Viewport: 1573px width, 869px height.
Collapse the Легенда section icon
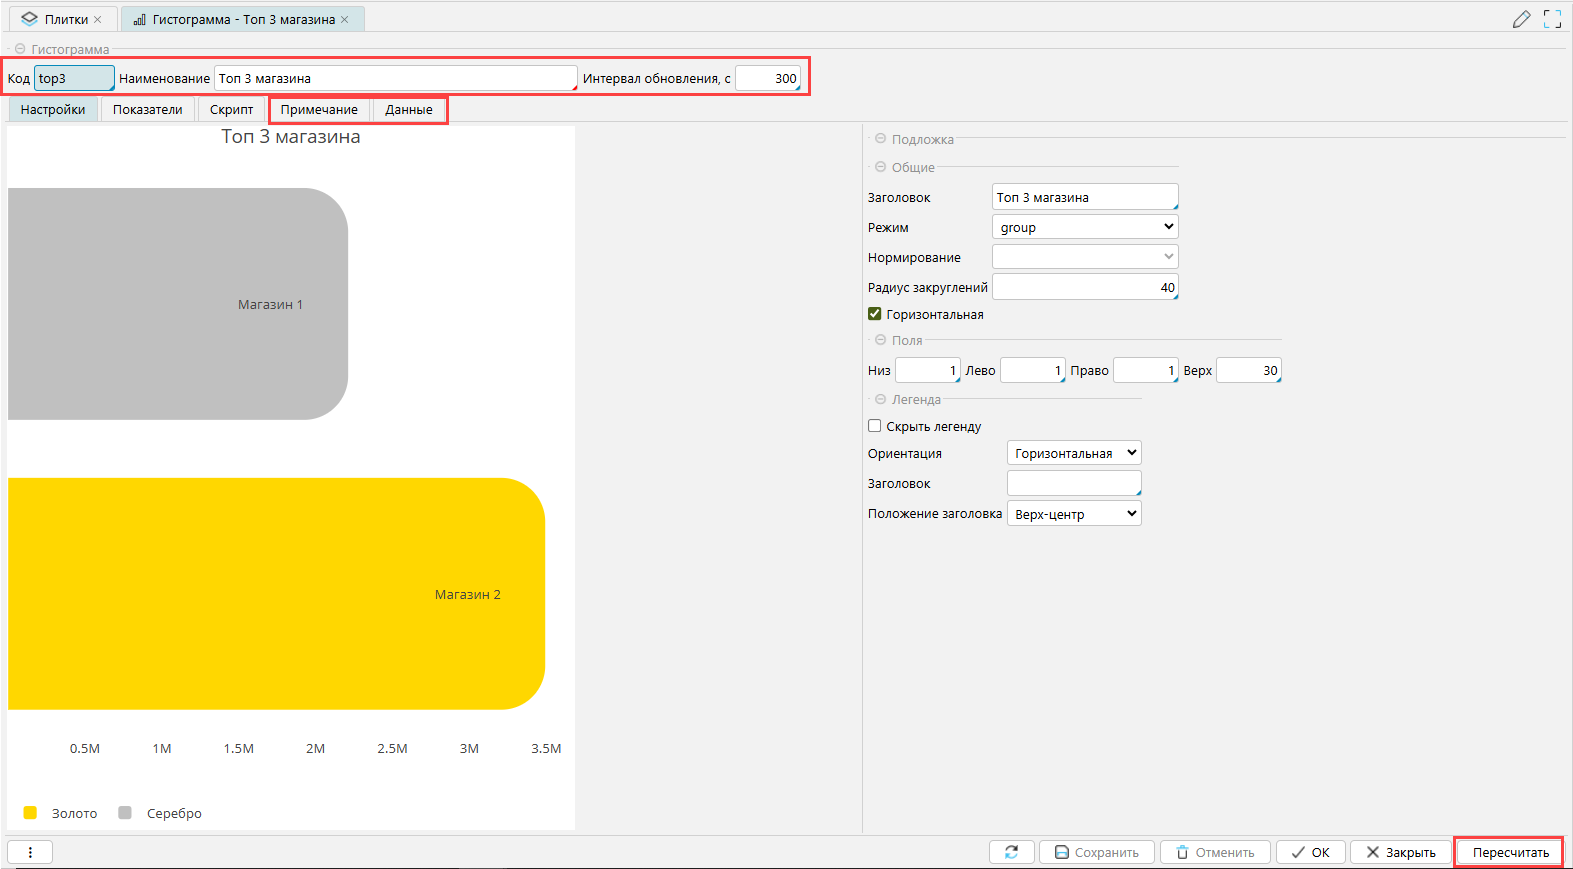(881, 399)
